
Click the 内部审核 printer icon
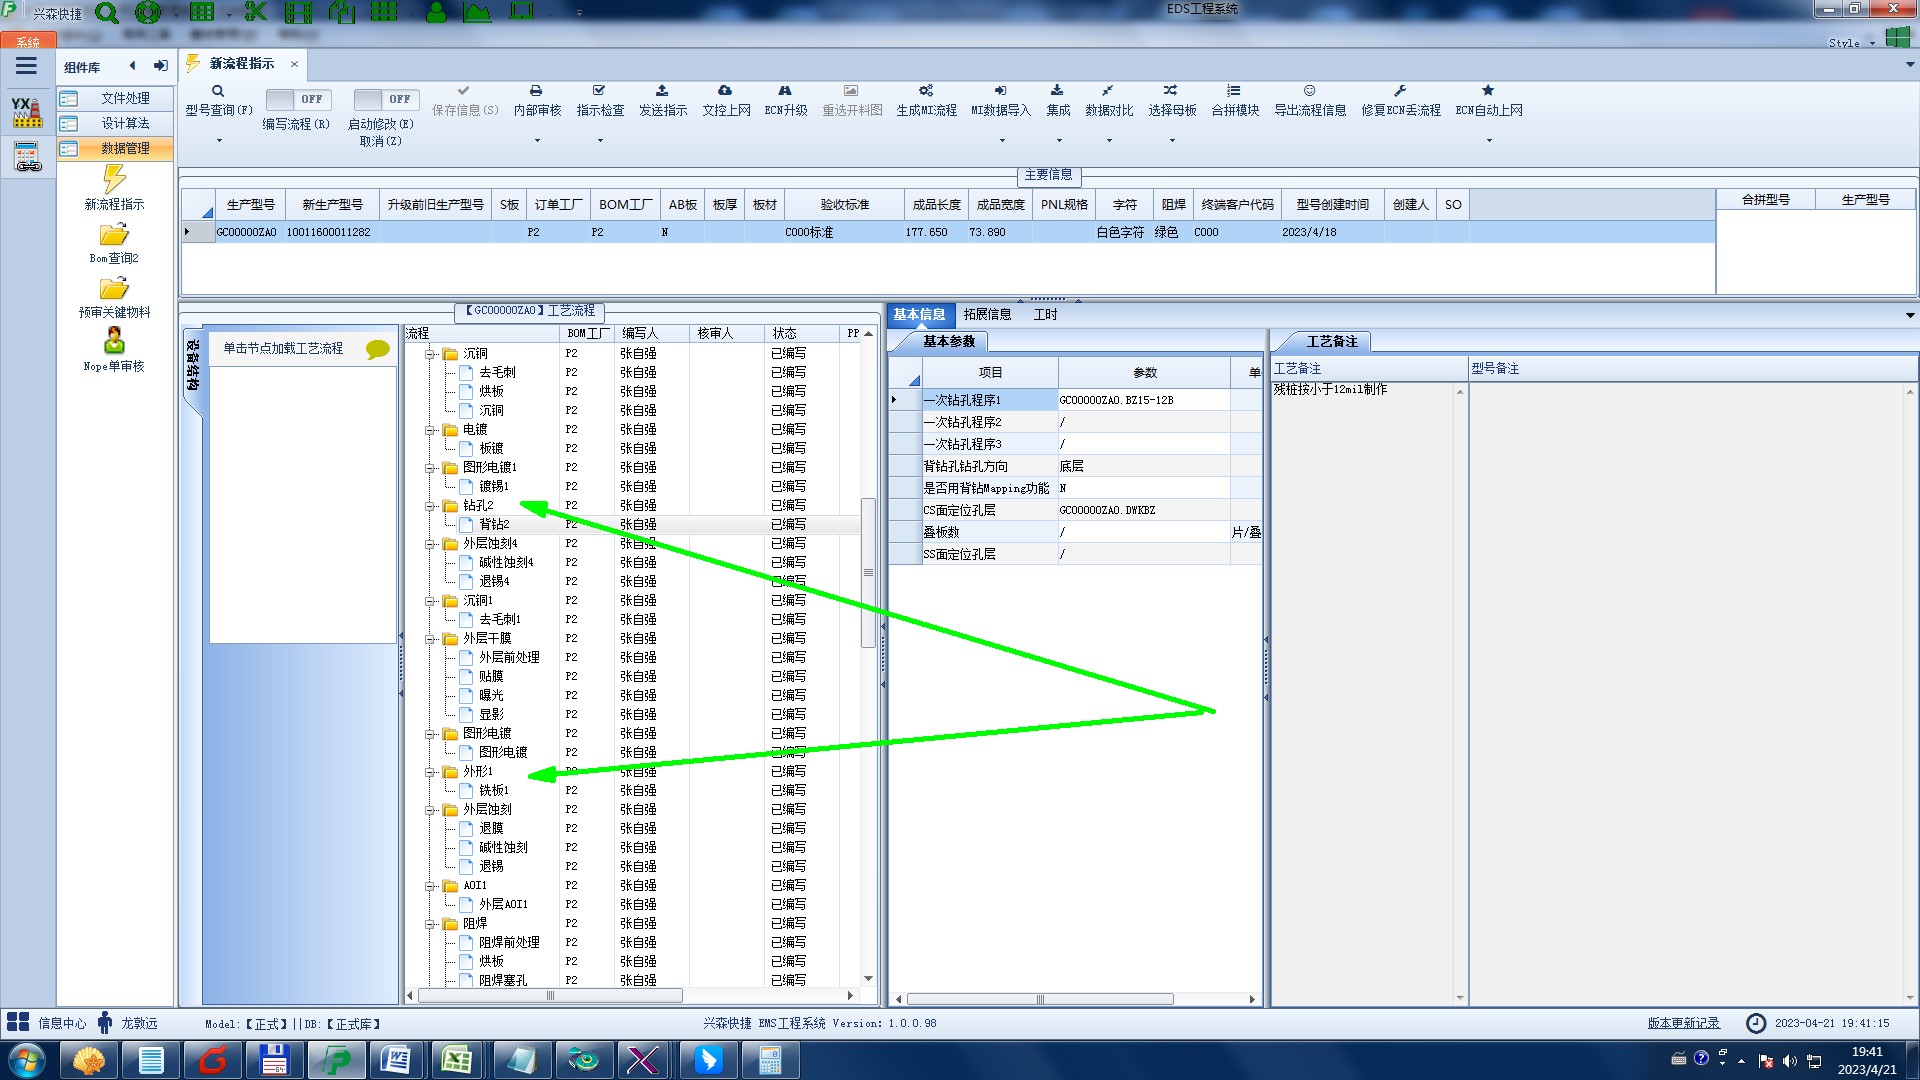[x=536, y=91]
